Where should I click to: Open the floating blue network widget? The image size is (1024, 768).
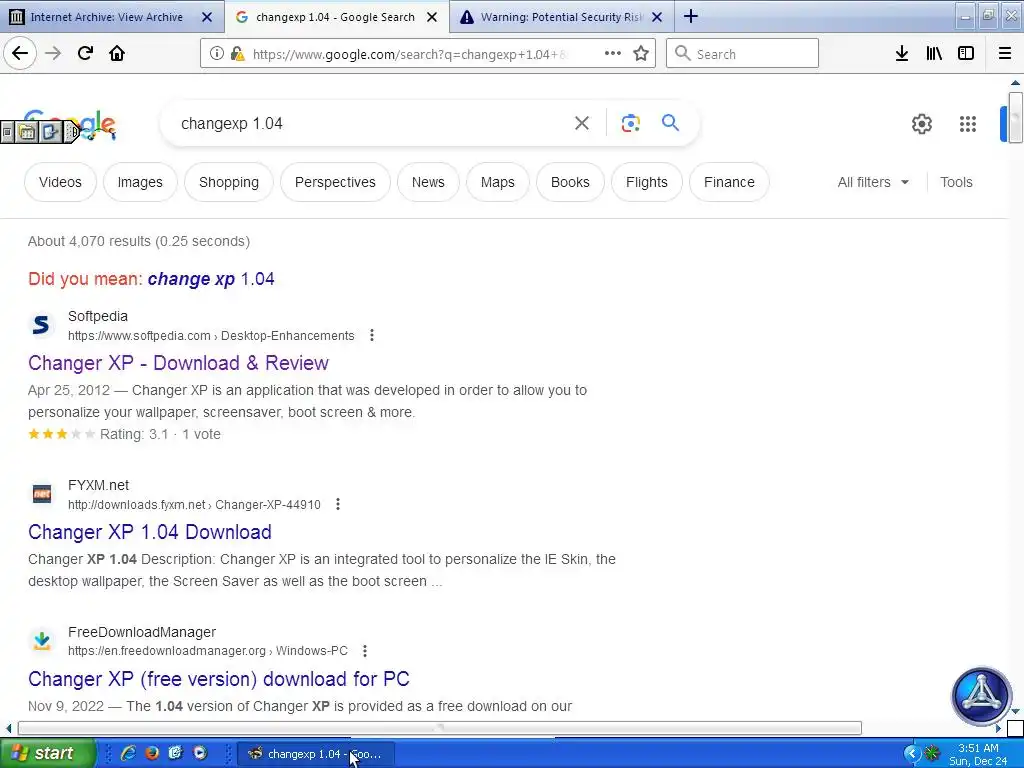click(981, 696)
